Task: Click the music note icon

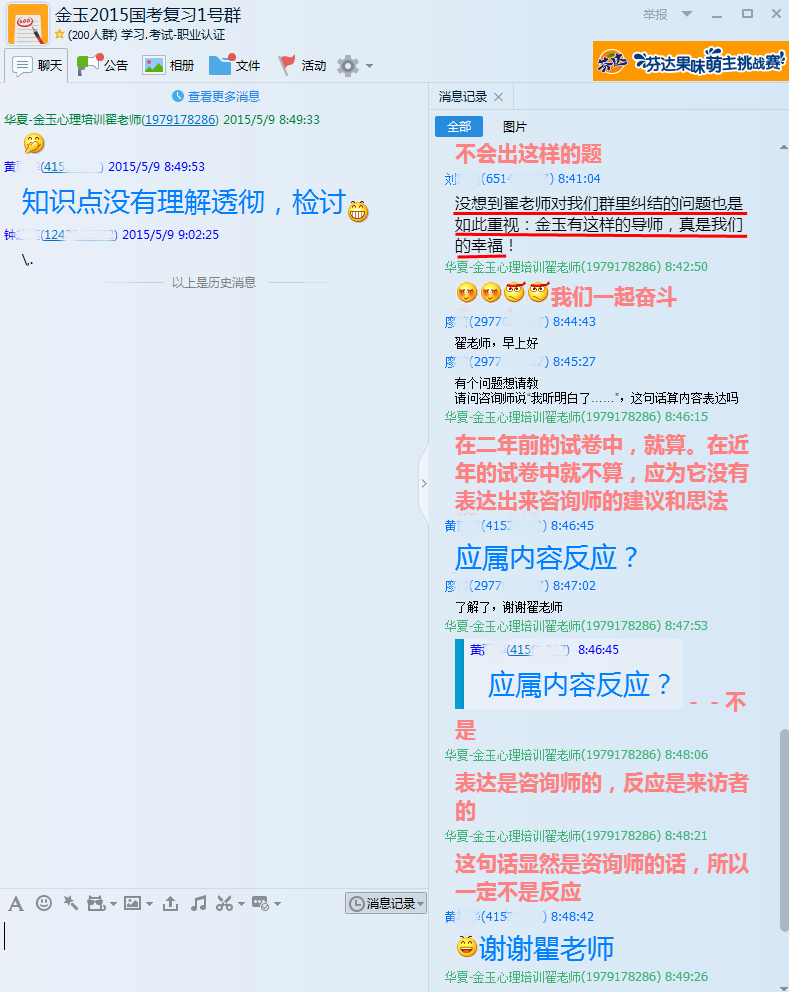Action: (x=198, y=903)
